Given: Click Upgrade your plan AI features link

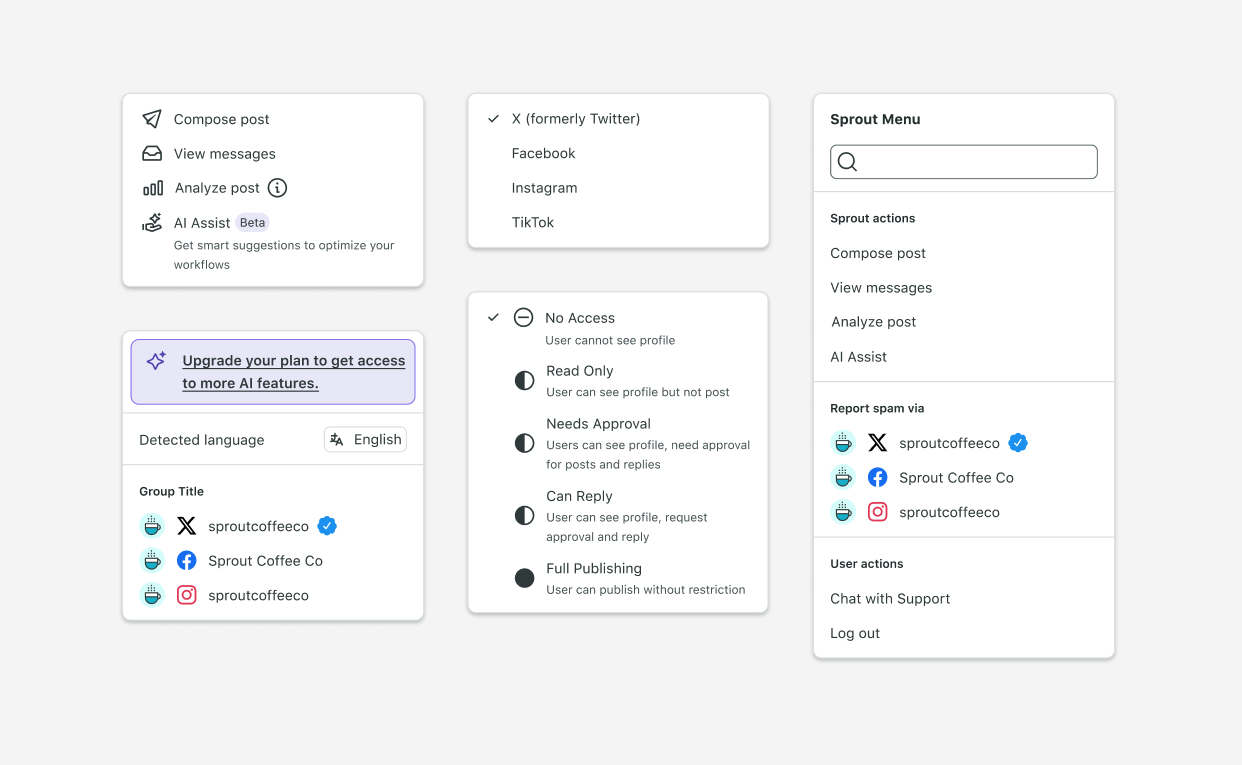Looking at the screenshot, I should click(x=294, y=372).
